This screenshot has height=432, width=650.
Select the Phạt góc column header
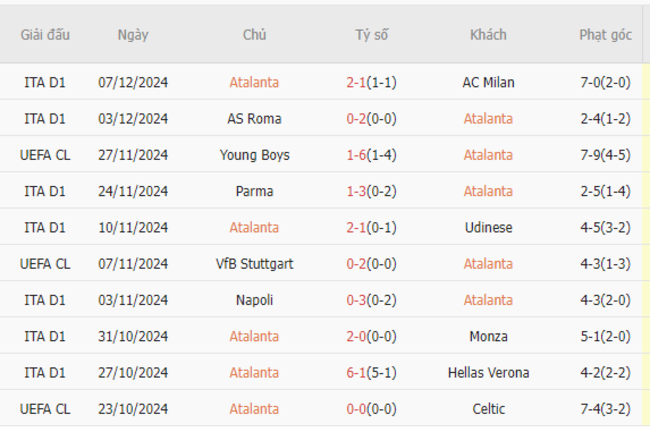point(605,35)
